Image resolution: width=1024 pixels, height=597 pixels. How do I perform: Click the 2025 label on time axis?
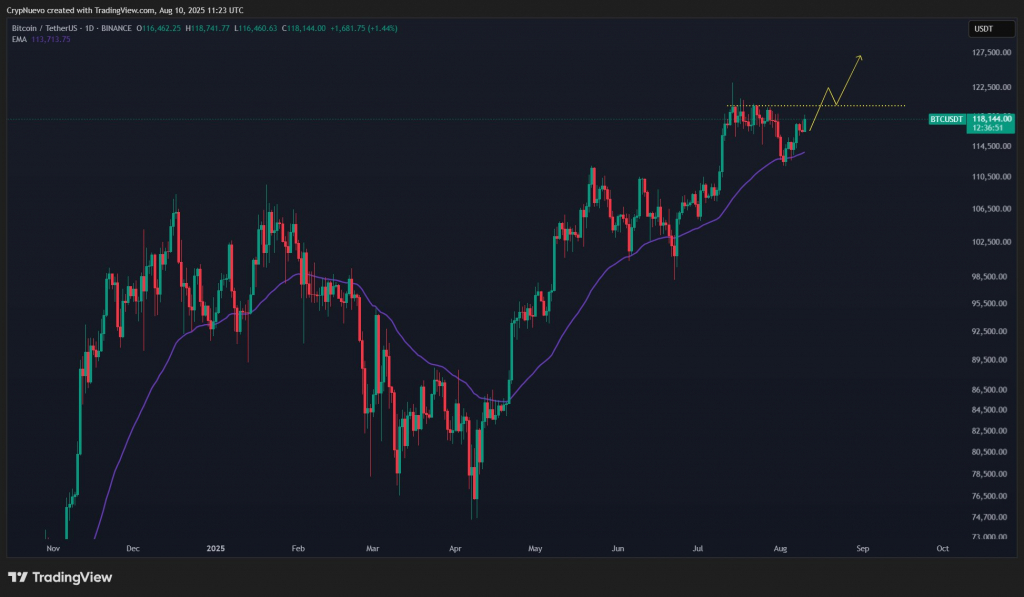[x=216, y=549]
